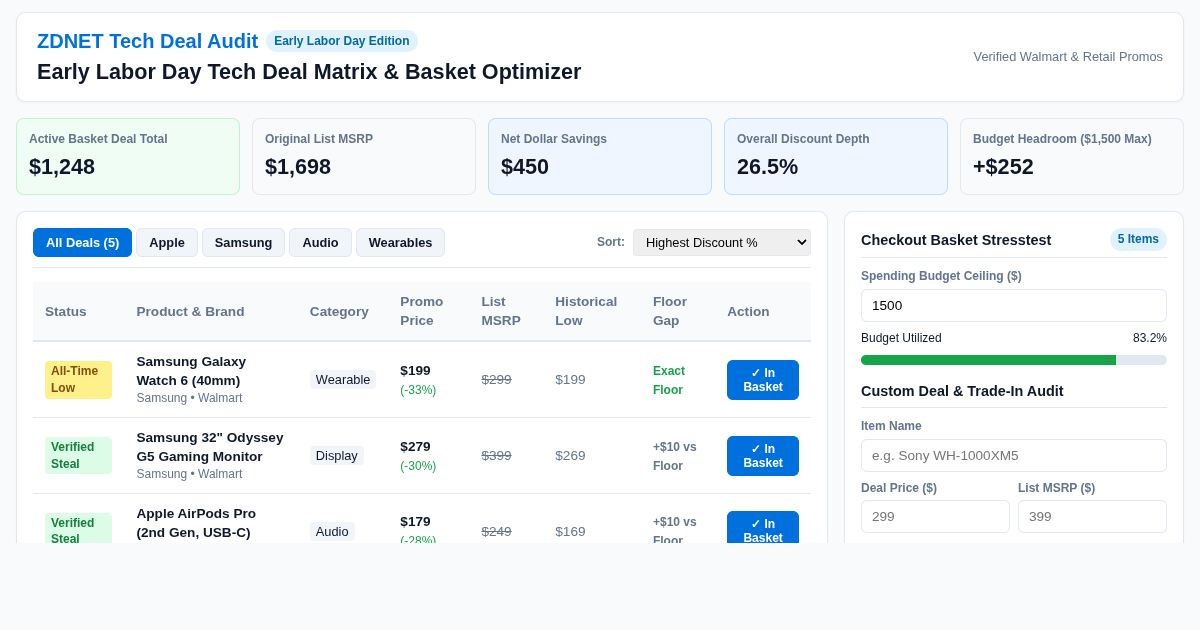The height and width of the screenshot is (630, 1200).
Task: Open the Highest Discount % sort dropdown
Action: (722, 242)
